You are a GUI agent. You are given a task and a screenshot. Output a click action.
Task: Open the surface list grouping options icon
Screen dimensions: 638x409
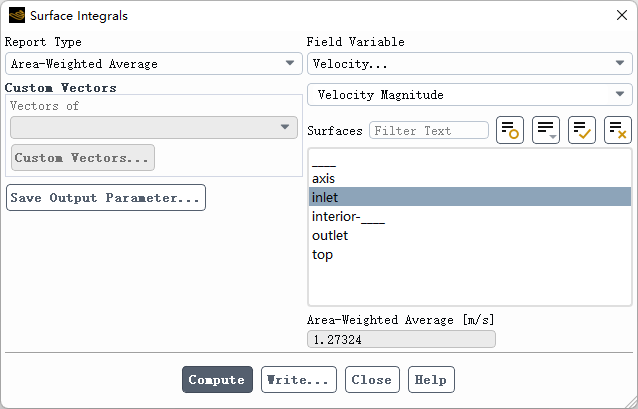546,130
